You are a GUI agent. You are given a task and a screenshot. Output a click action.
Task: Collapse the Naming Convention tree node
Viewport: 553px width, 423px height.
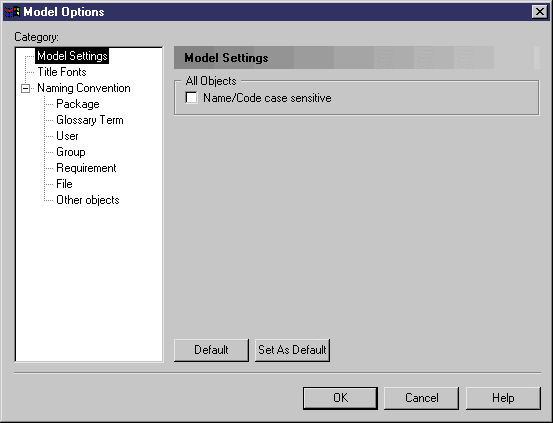(25, 88)
